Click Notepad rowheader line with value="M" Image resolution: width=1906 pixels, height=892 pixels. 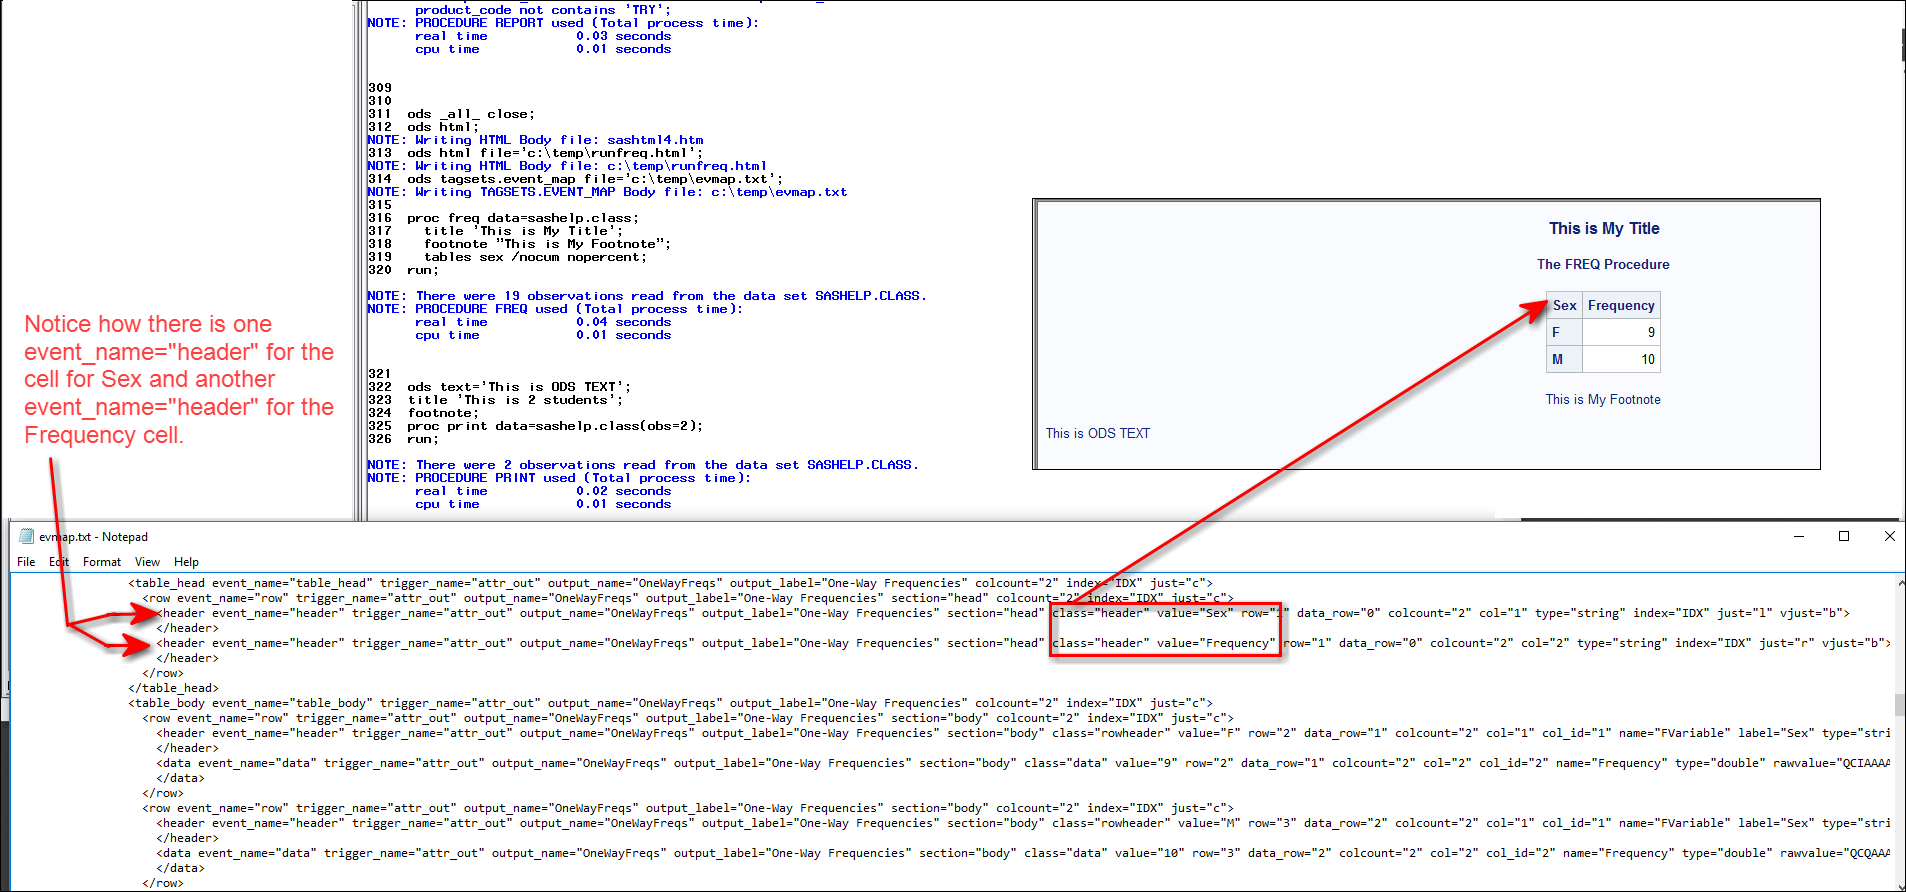(x=1023, y=823)
